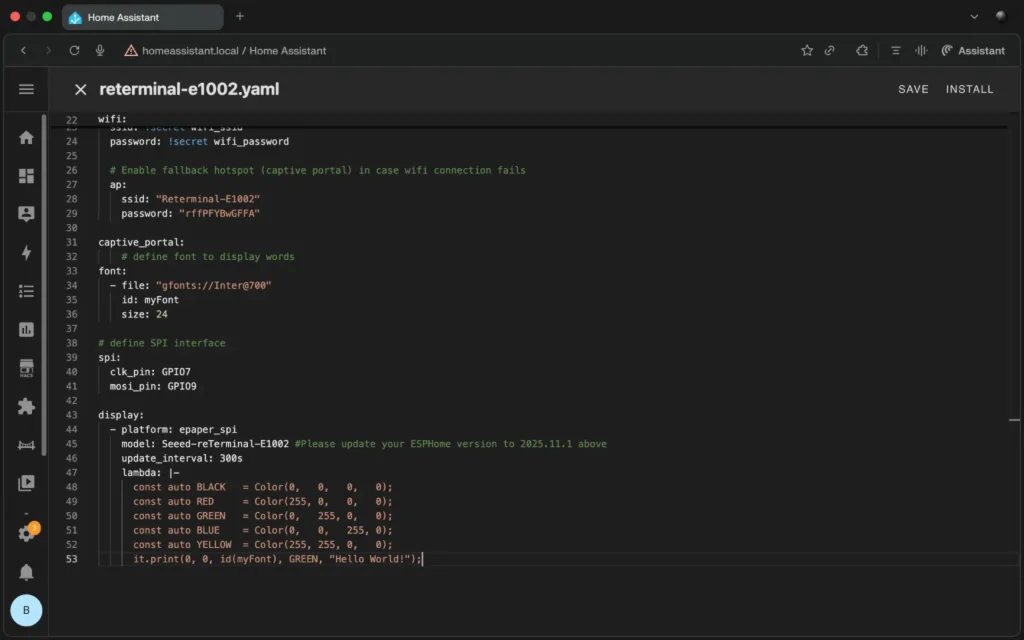Viewport: 1024px width, 640px height.
Task: Click the const auto GREEN color line
Action: tap(263, 515)
